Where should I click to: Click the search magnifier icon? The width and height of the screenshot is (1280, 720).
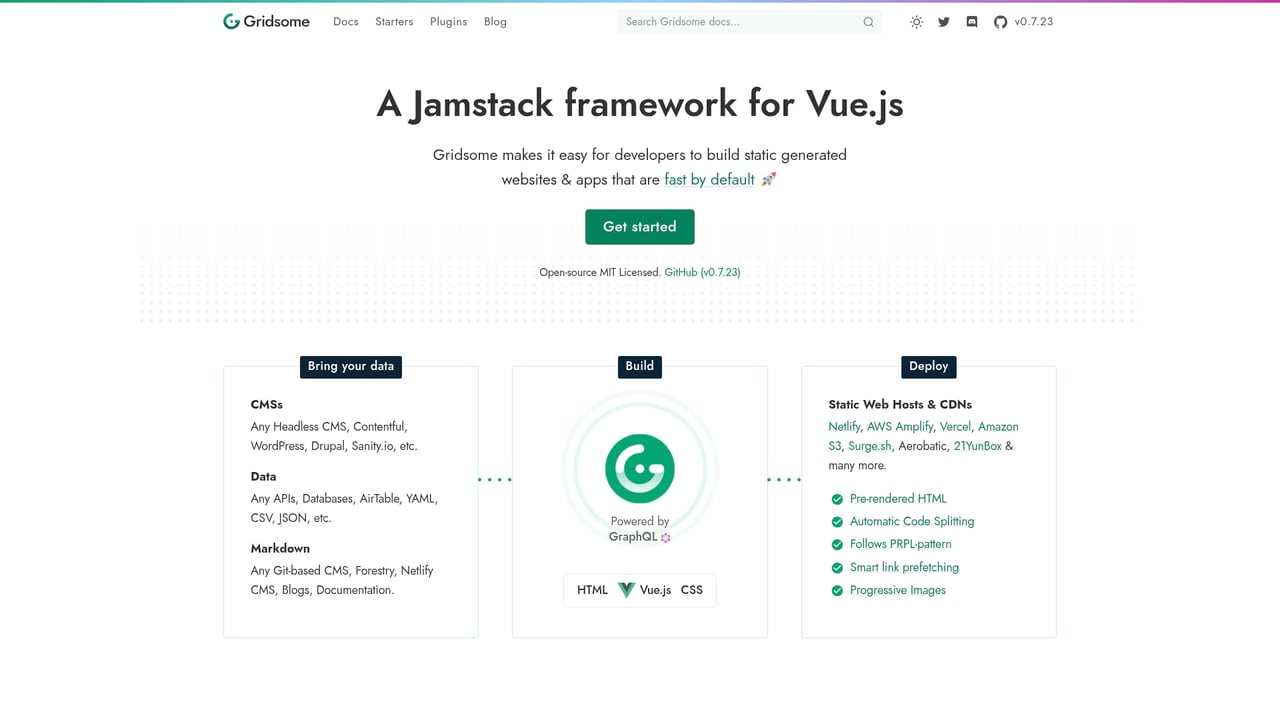coord(868,22)
